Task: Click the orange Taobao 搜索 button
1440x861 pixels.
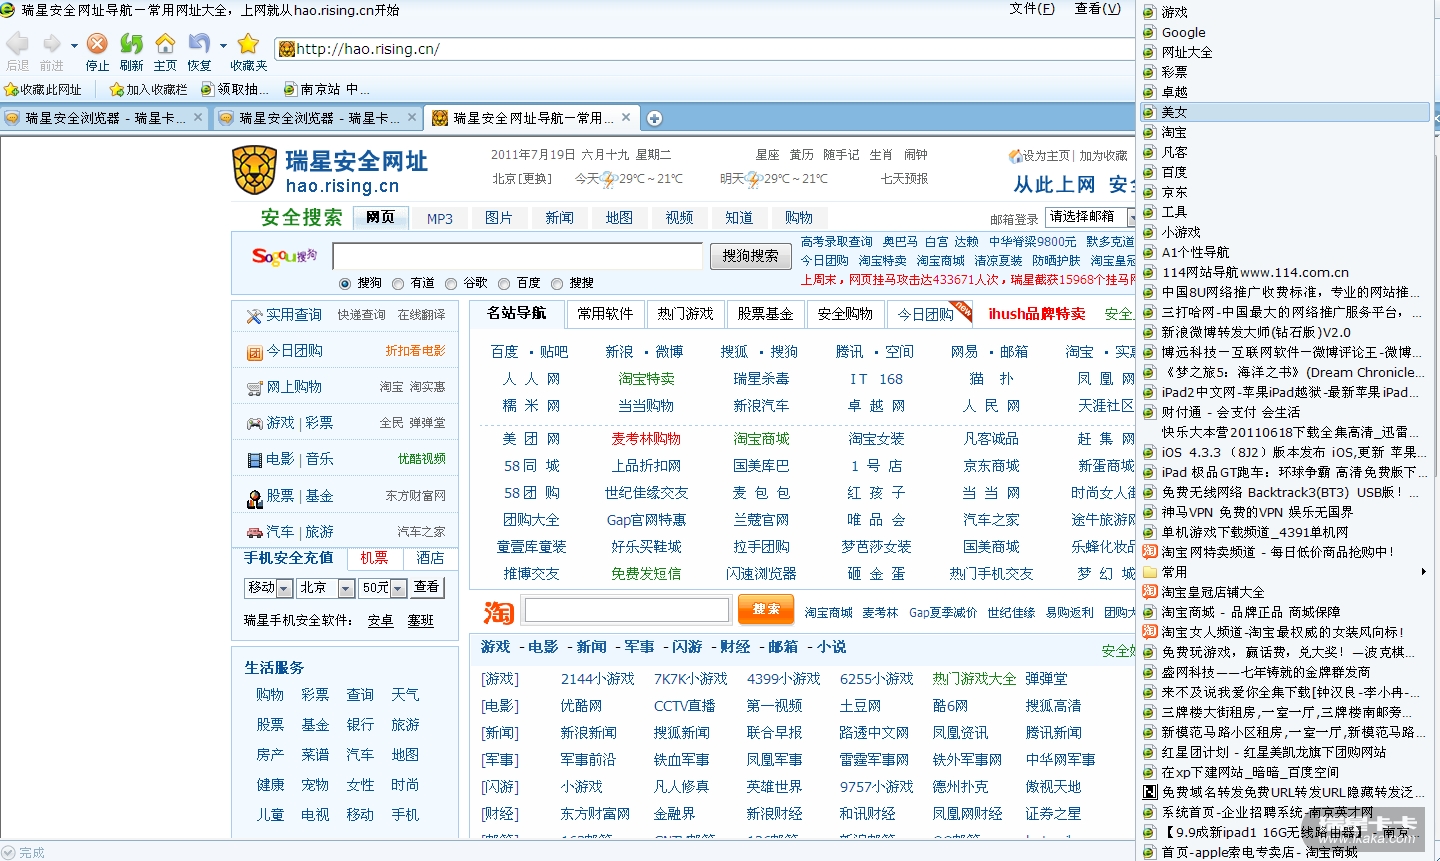Action: point(765,609)
